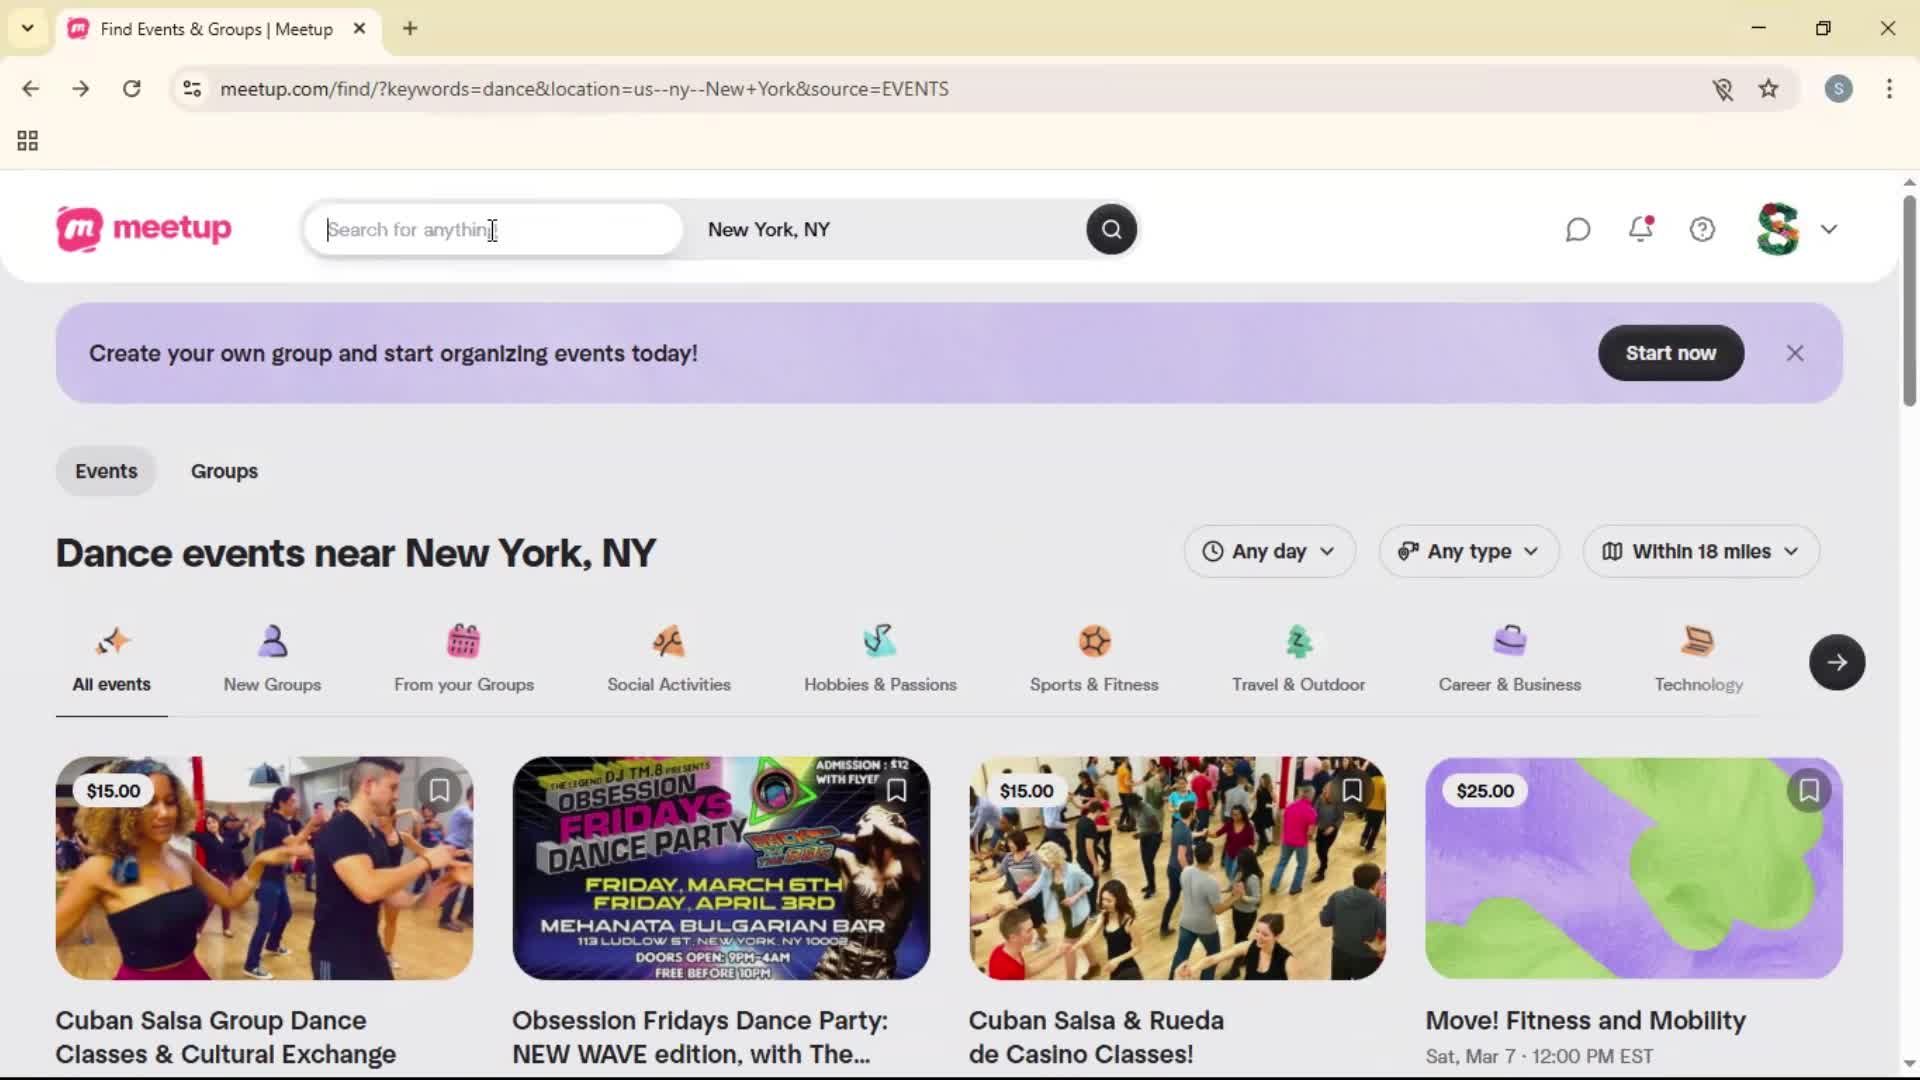The width and height of the screenshot is (1920, 1080).
Task: Switch to the Groups tab
Action: 224,470
